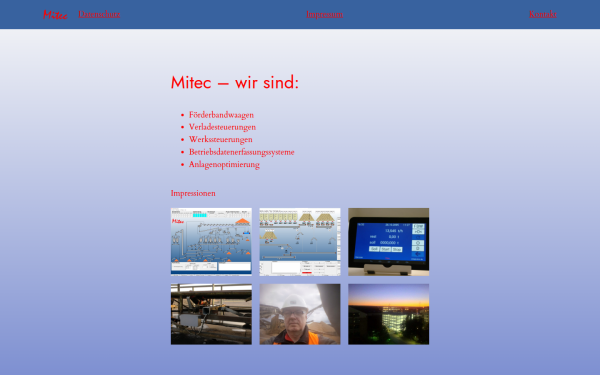Screen dimensions: 600x375
Task: Go to the Kontakt page
Action: pos(543,14)
